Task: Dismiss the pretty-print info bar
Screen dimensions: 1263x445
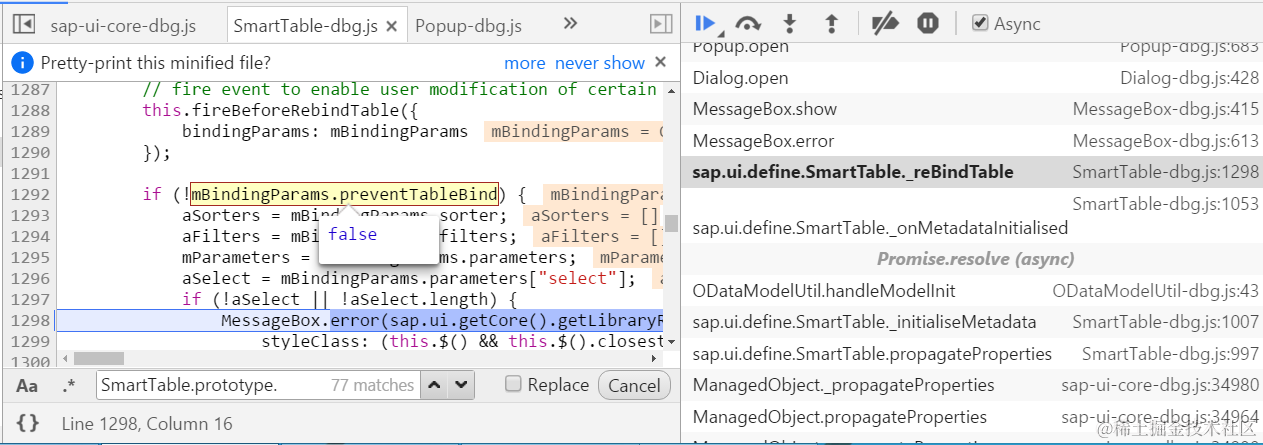Action: 660,62
